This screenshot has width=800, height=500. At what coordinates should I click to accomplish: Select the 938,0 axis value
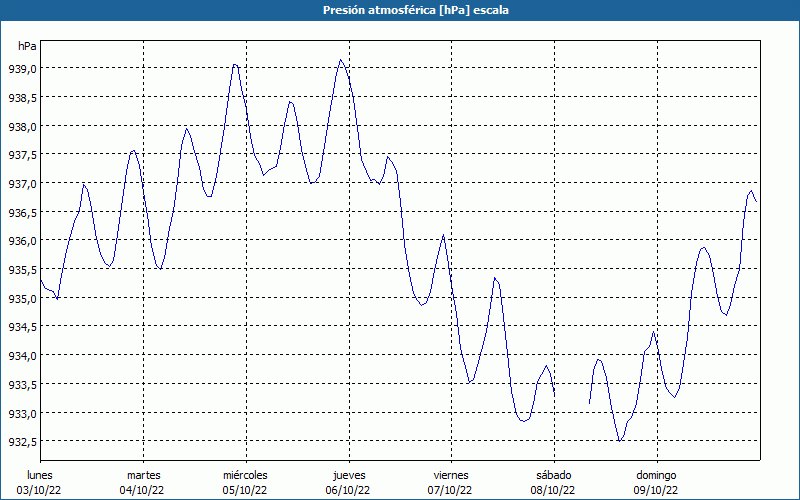[x=22, y=126]
